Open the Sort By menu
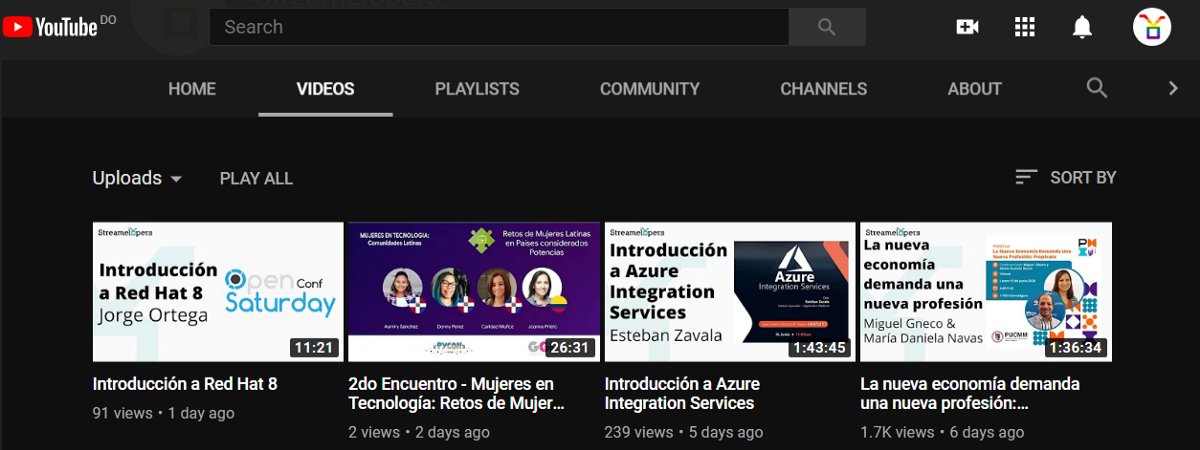1200x450 pixels. click(1065, 177)
